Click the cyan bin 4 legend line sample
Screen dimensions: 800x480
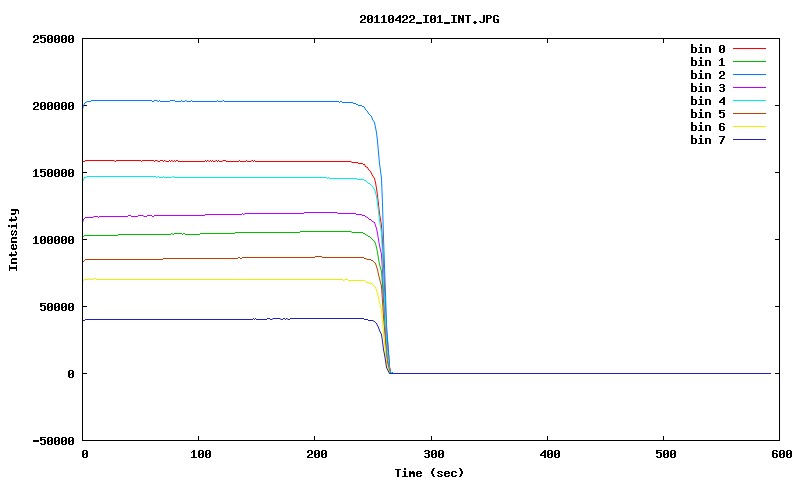749,101
